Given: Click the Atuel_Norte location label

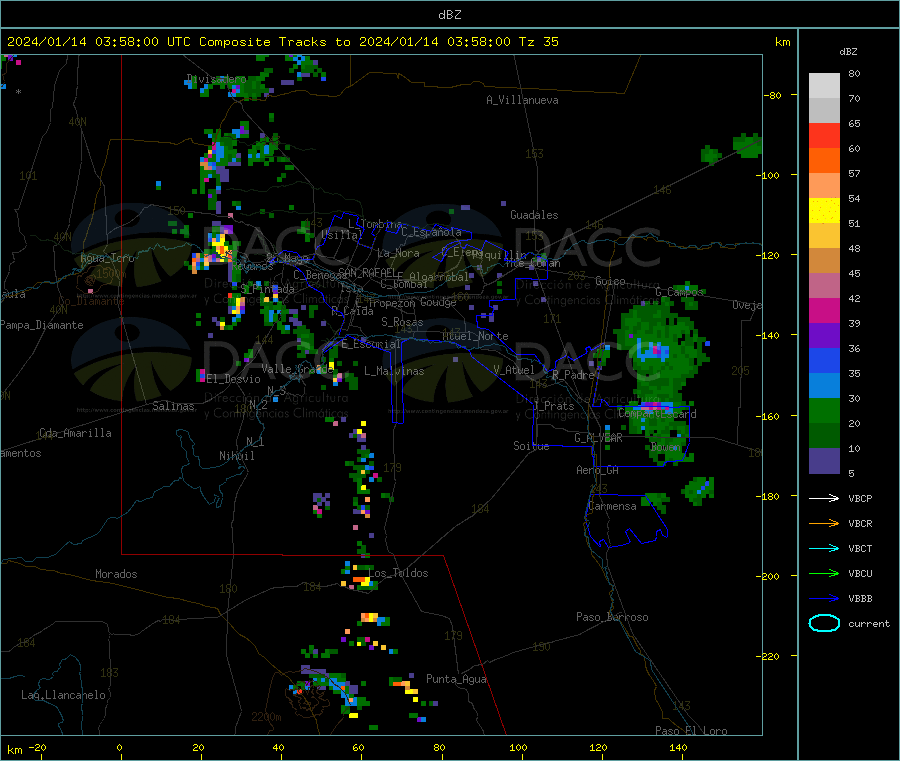Looking at the screenshot, I should tap(475, 336).
